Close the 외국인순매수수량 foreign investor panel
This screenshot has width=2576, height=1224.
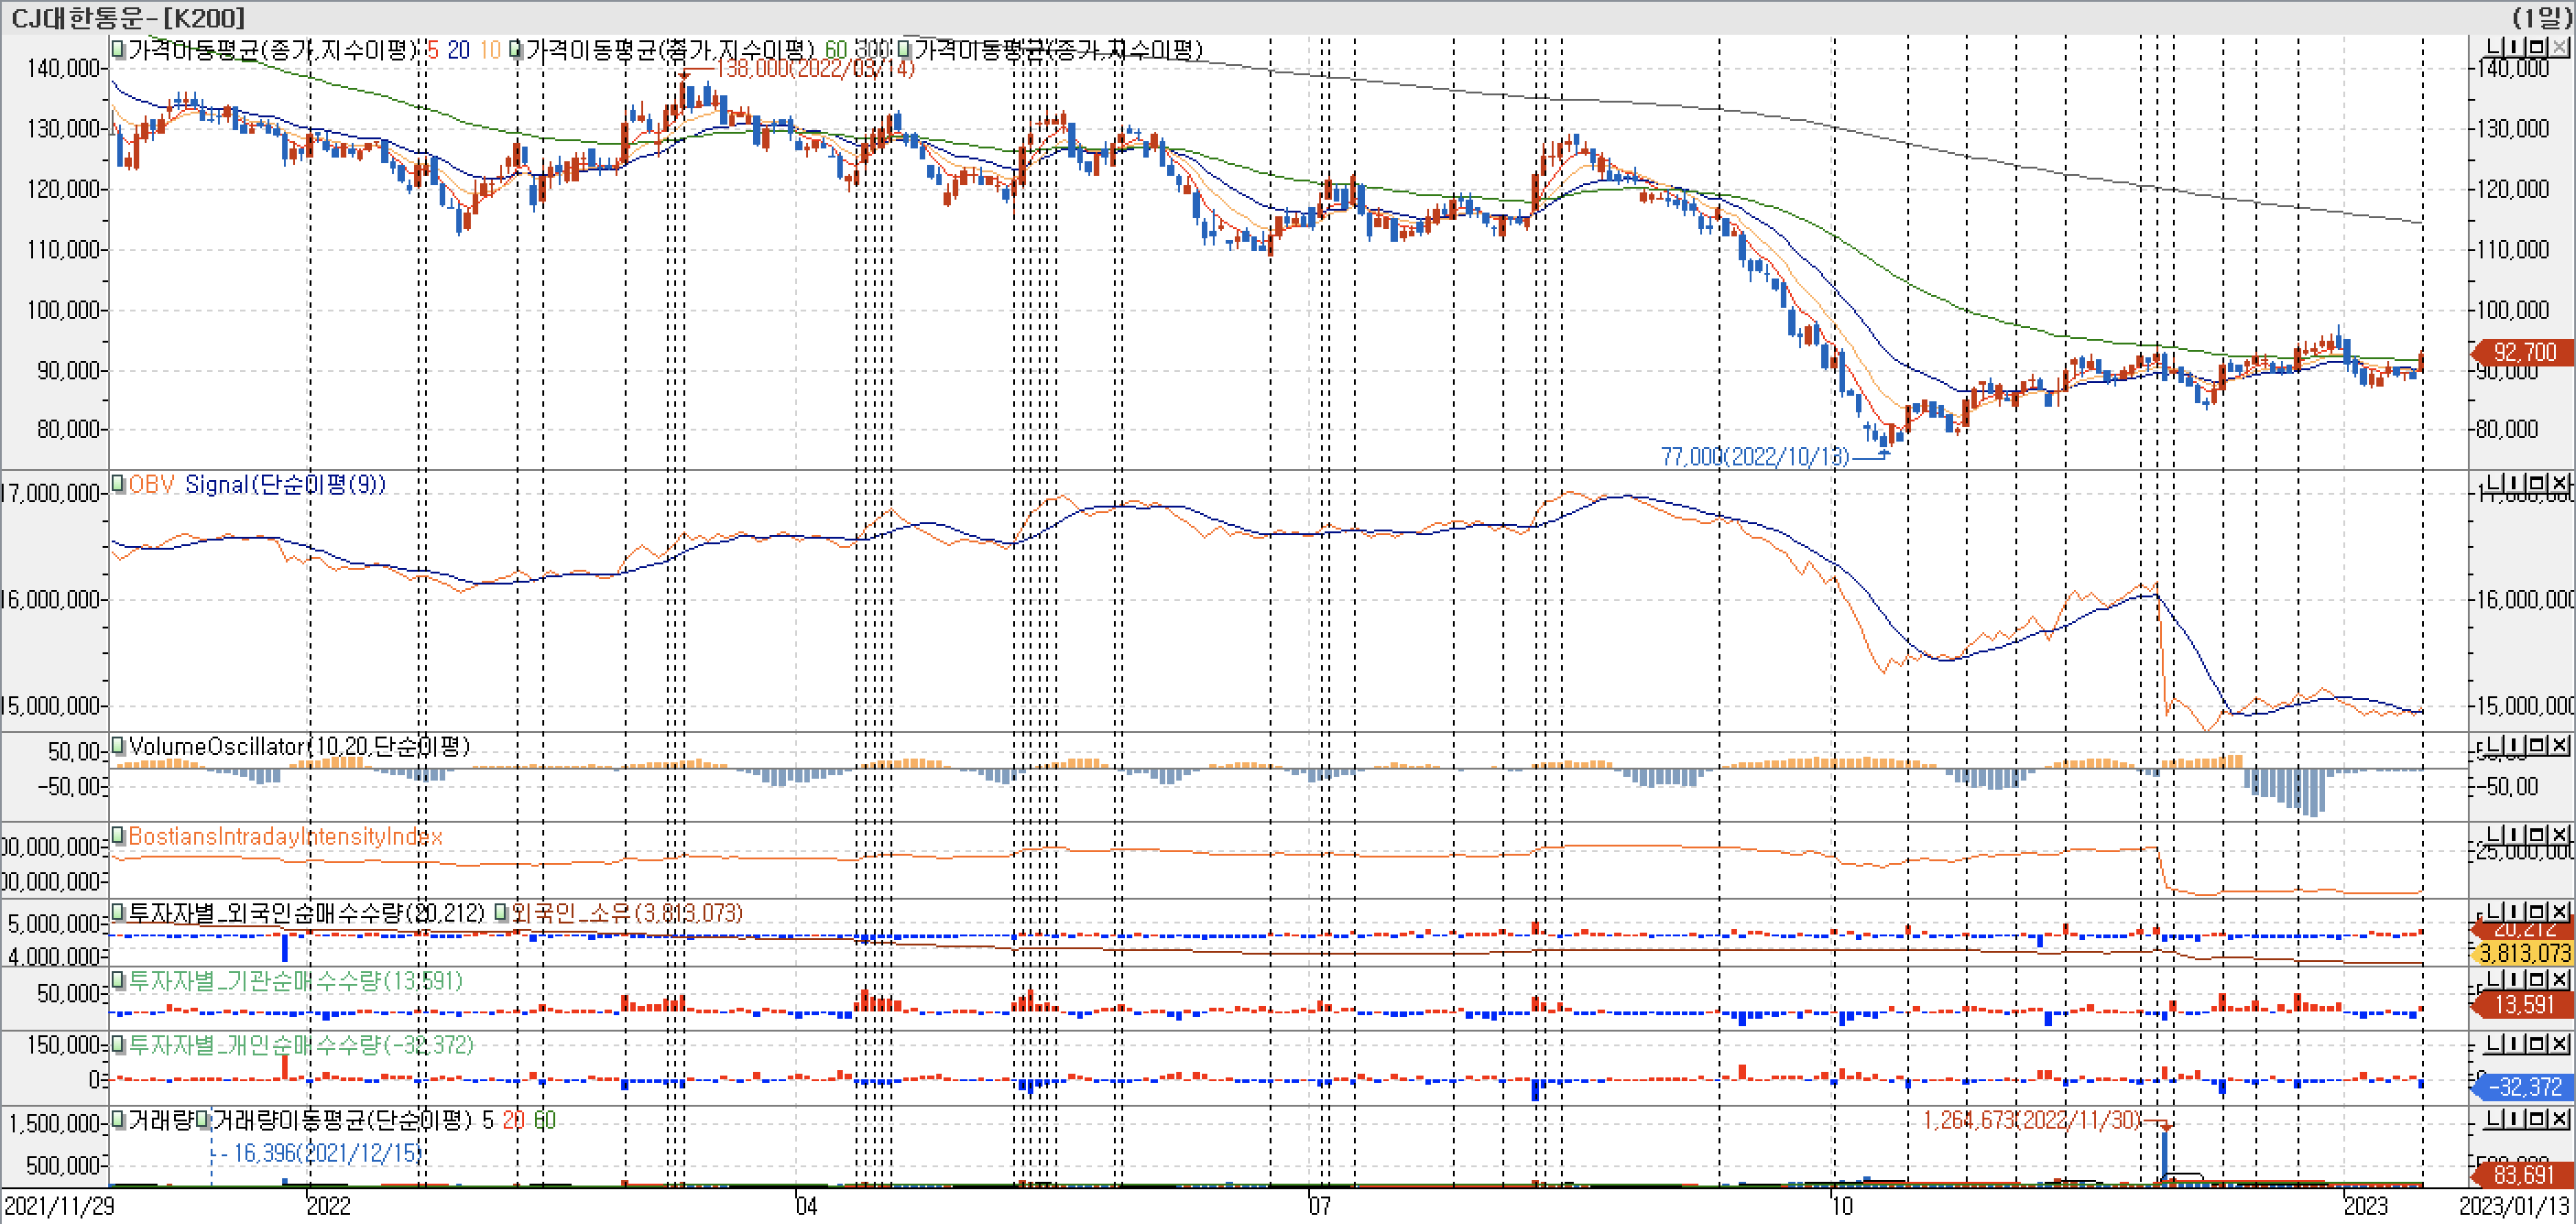[x=2560, y=912]
